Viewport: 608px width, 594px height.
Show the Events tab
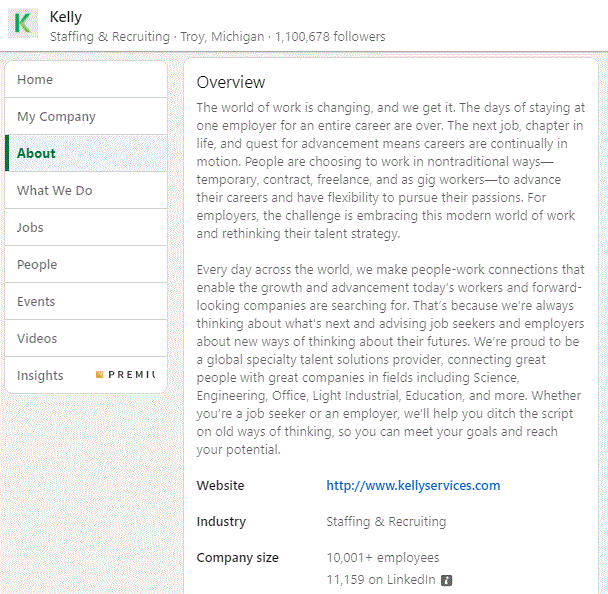[36, 302]
